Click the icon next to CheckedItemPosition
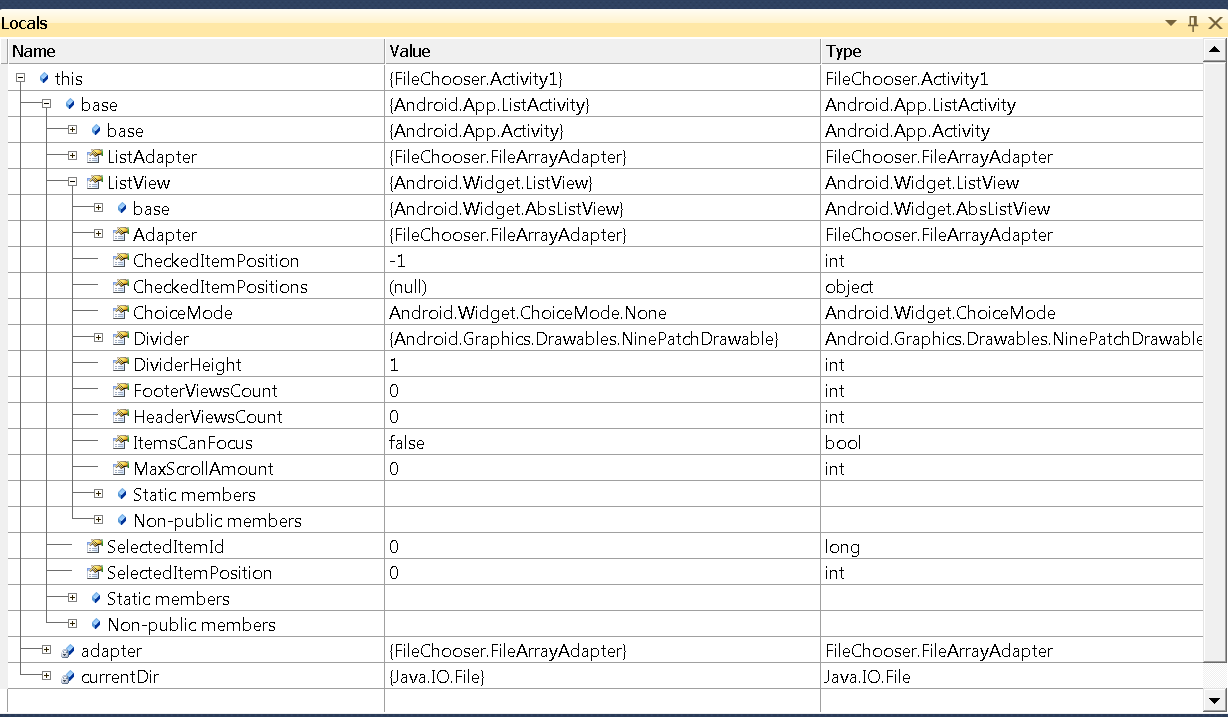This screenshot has height=717, width=1228. [x=121, y=261]
